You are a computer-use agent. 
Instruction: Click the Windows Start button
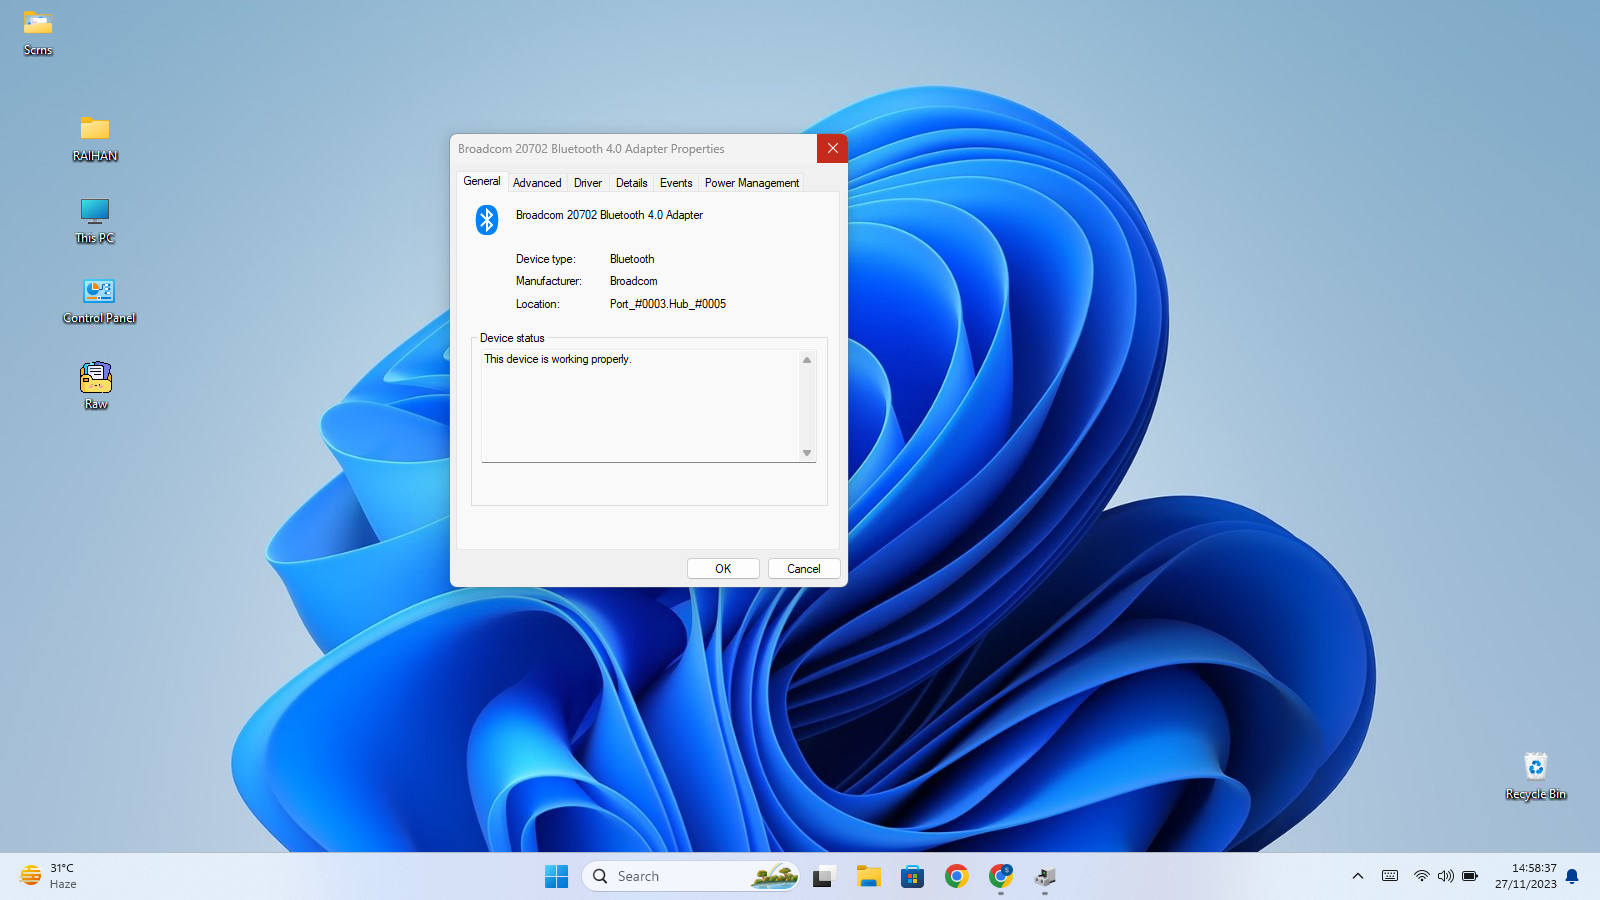556,877
